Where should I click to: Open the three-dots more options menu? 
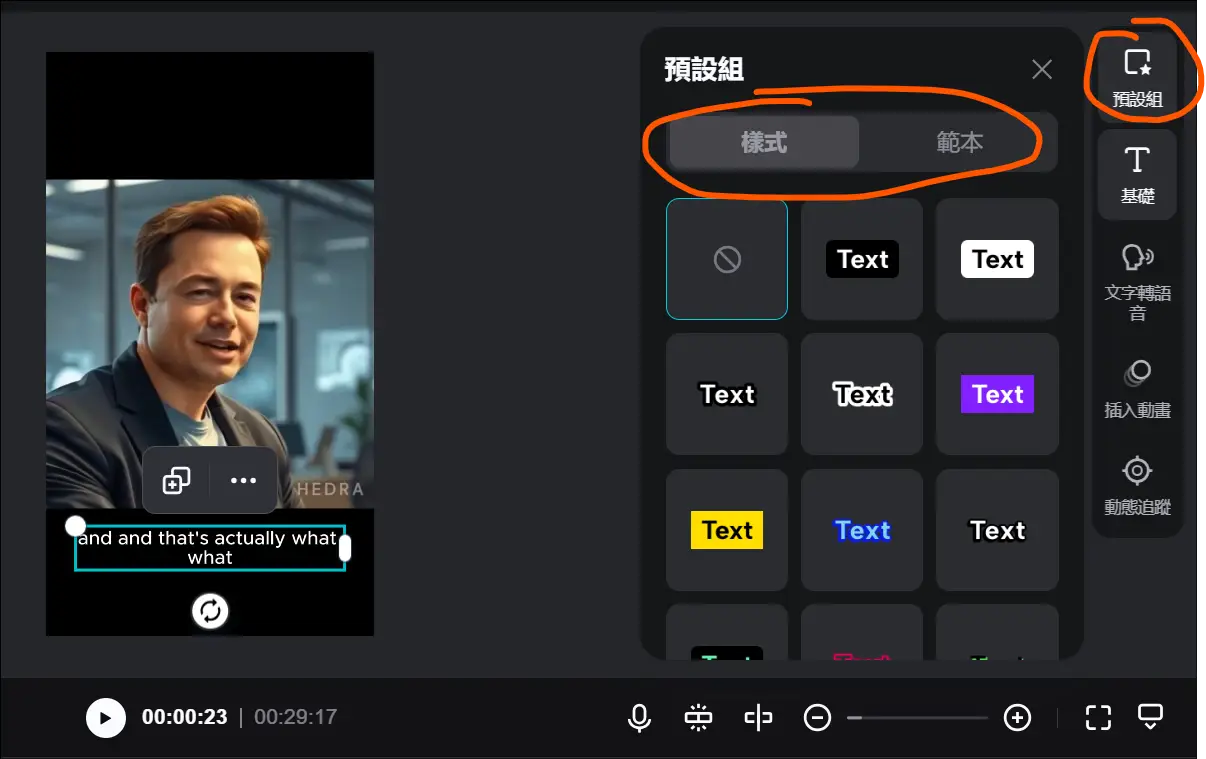coord(243,481)
